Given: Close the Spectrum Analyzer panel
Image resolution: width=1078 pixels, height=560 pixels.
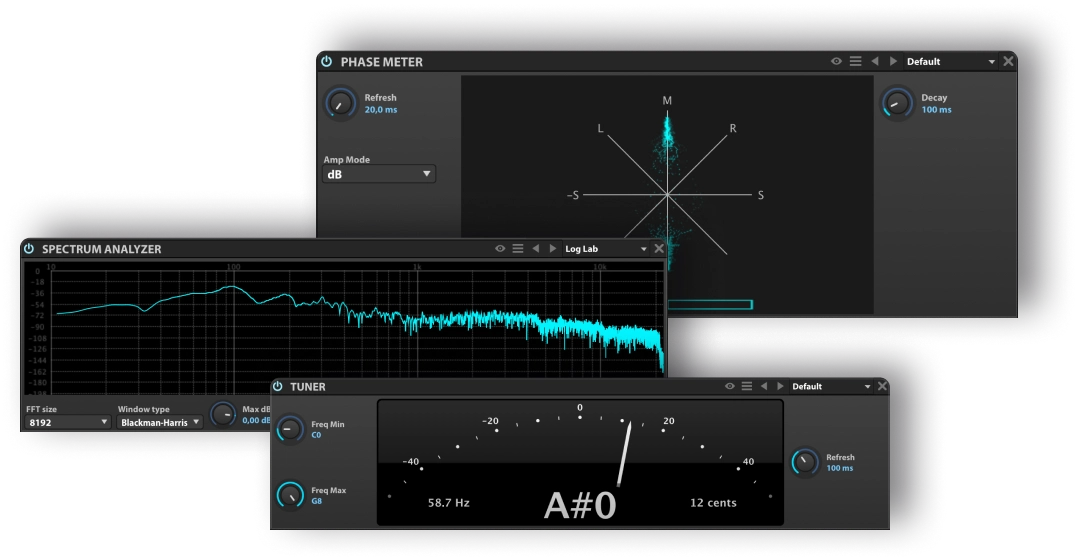Looking at the screenshot, I should [658, 249].
